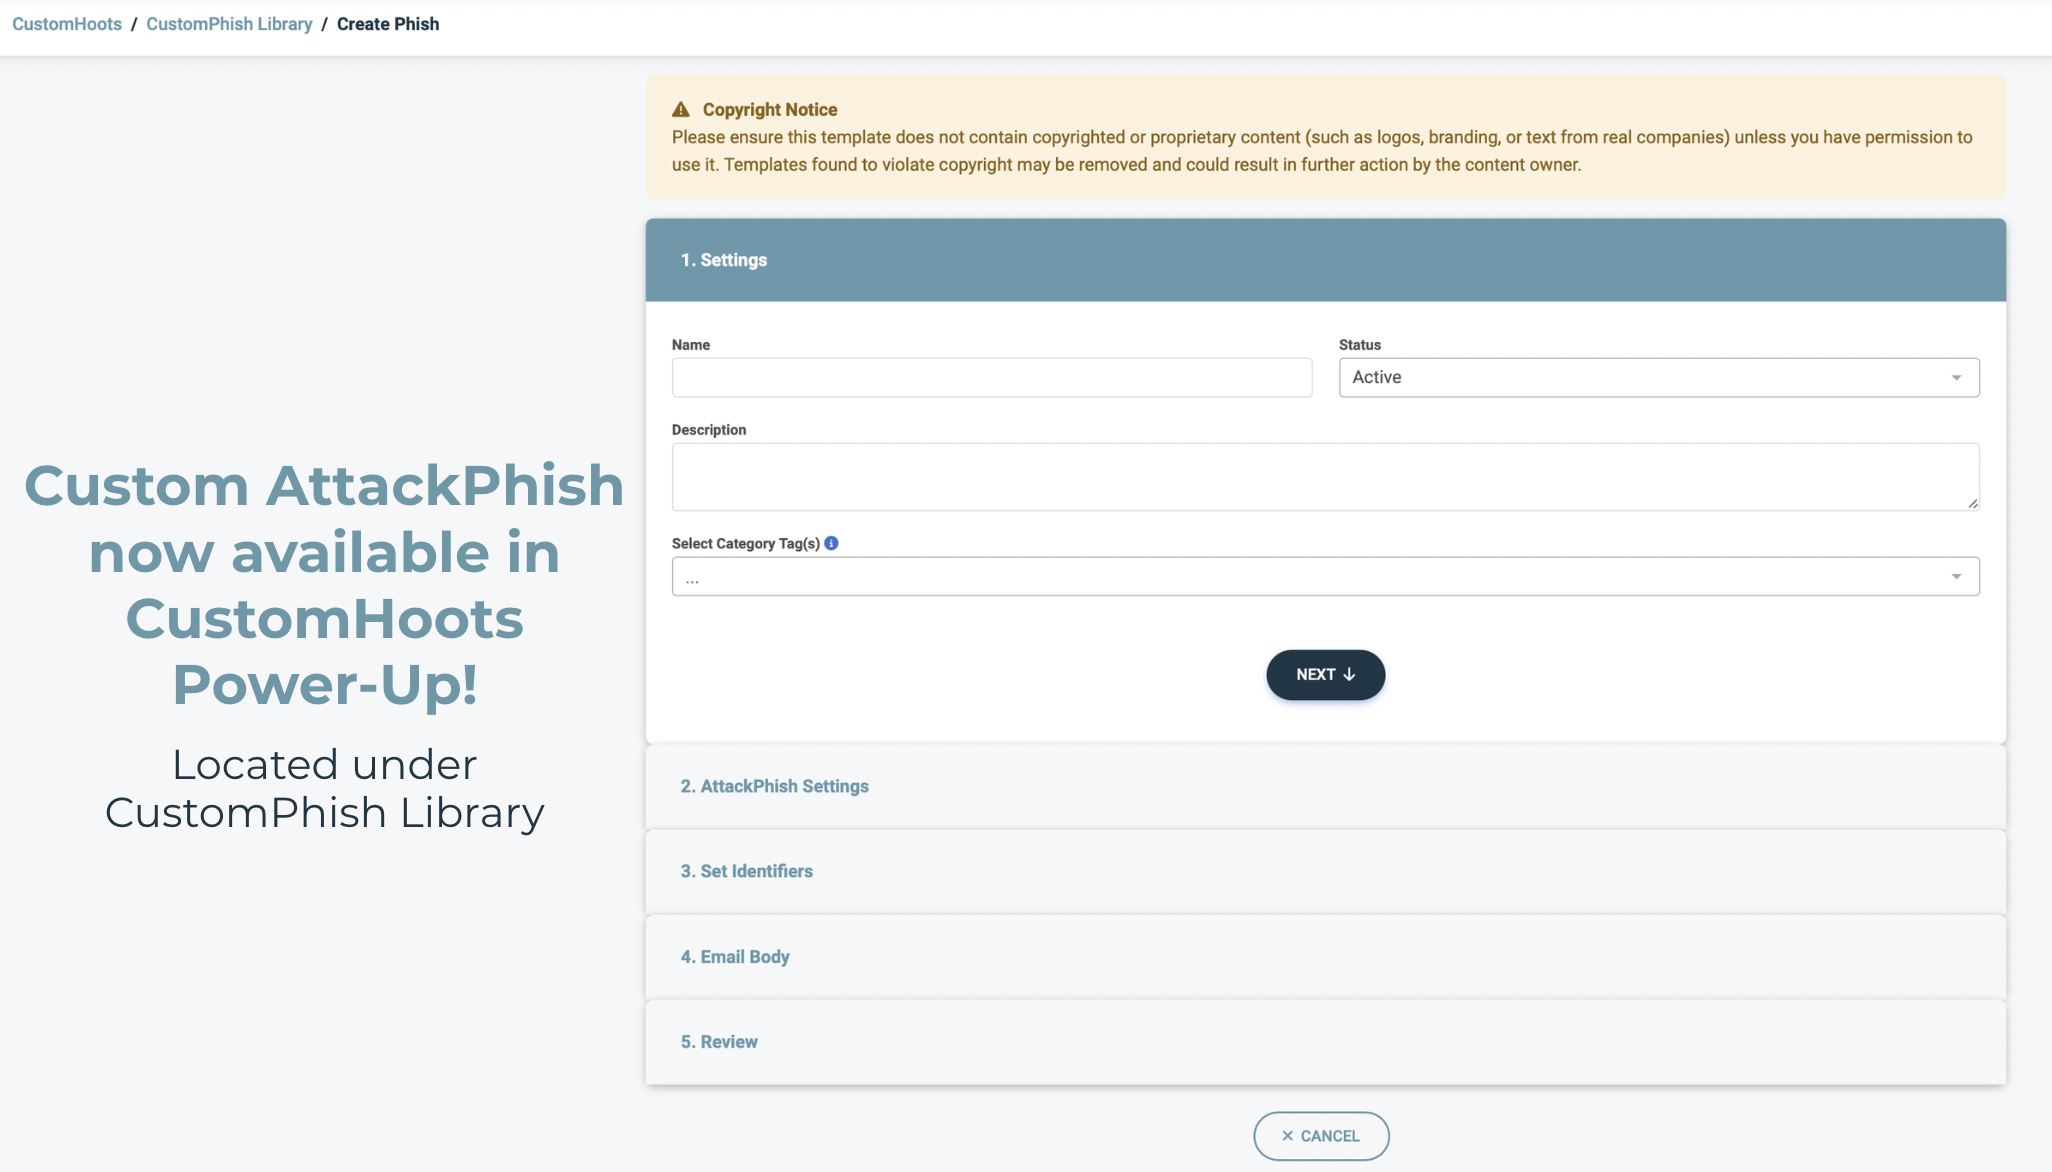Click the Copyright Notice warning icon
The width and height of the screenshot is (2052, 1172).
tap(681, 109)
